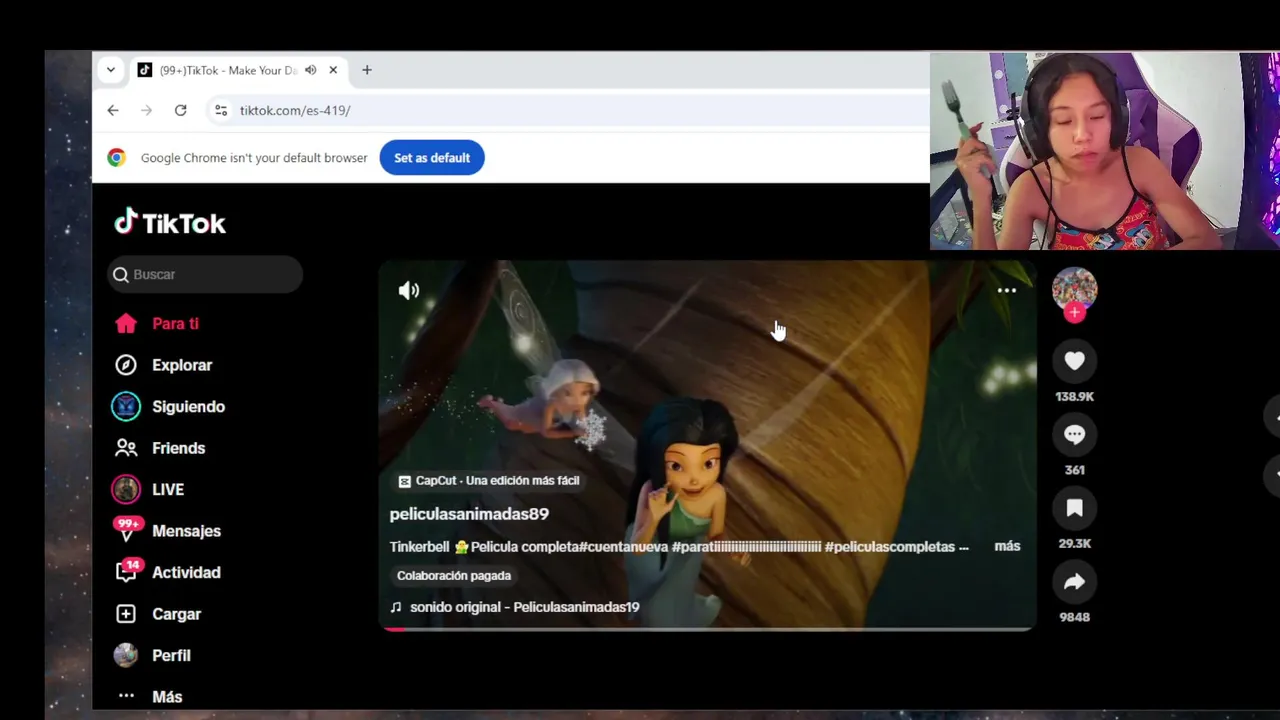Mute the tab via its speaker icon
The image size is (1280, 720).
click(311, 70)
